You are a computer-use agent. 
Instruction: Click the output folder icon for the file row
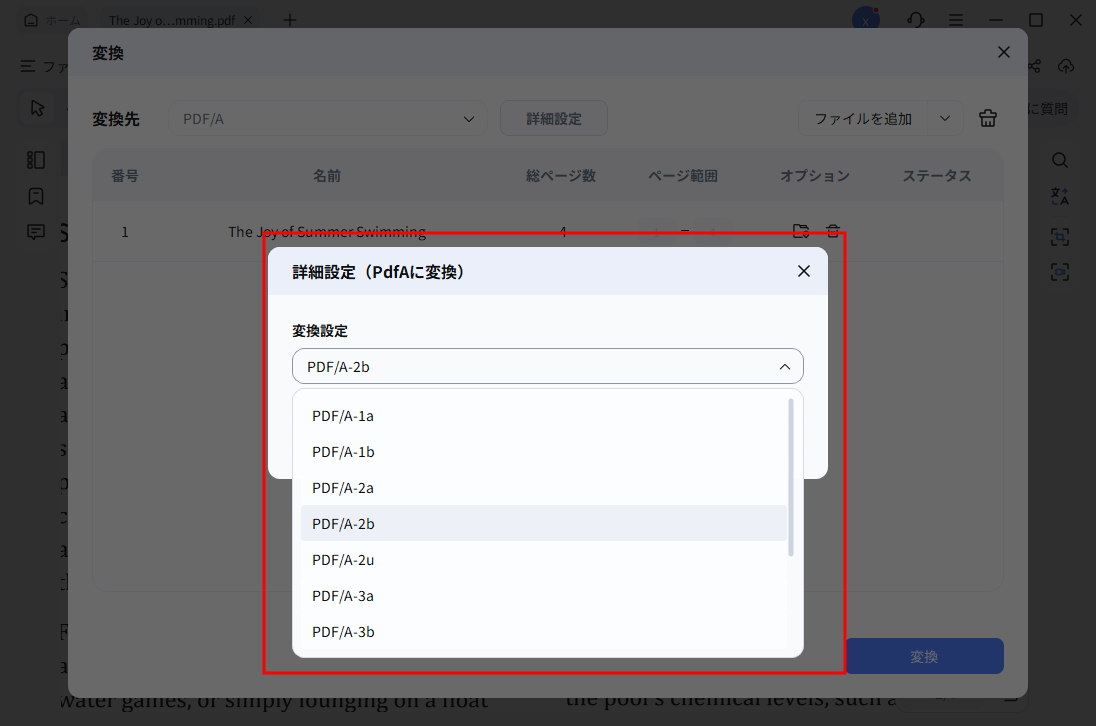[x=800, y=231]
